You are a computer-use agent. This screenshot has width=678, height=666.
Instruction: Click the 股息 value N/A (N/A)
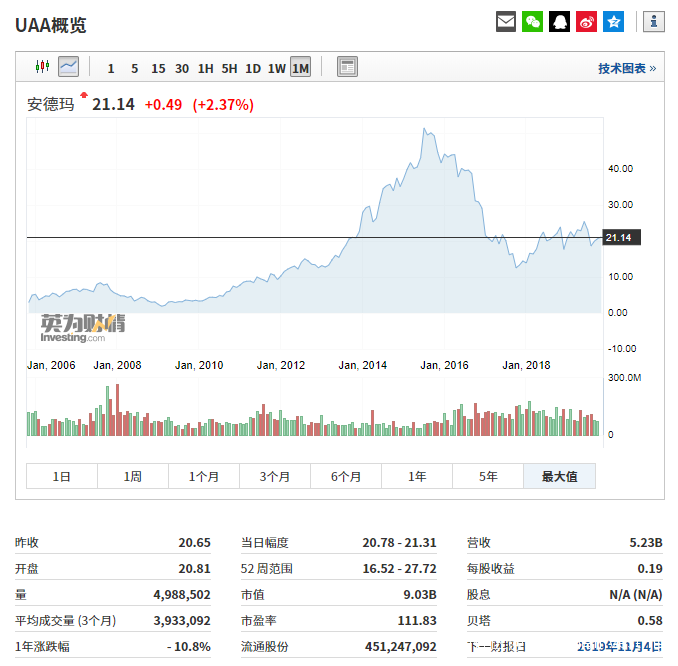(636, 595)
